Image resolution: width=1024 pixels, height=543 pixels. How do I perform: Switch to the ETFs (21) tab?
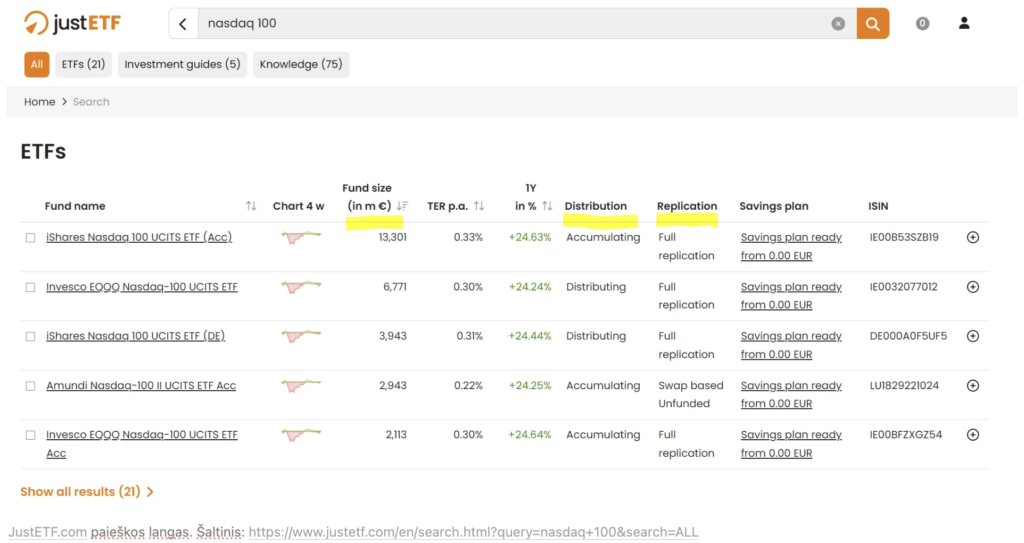83,64
